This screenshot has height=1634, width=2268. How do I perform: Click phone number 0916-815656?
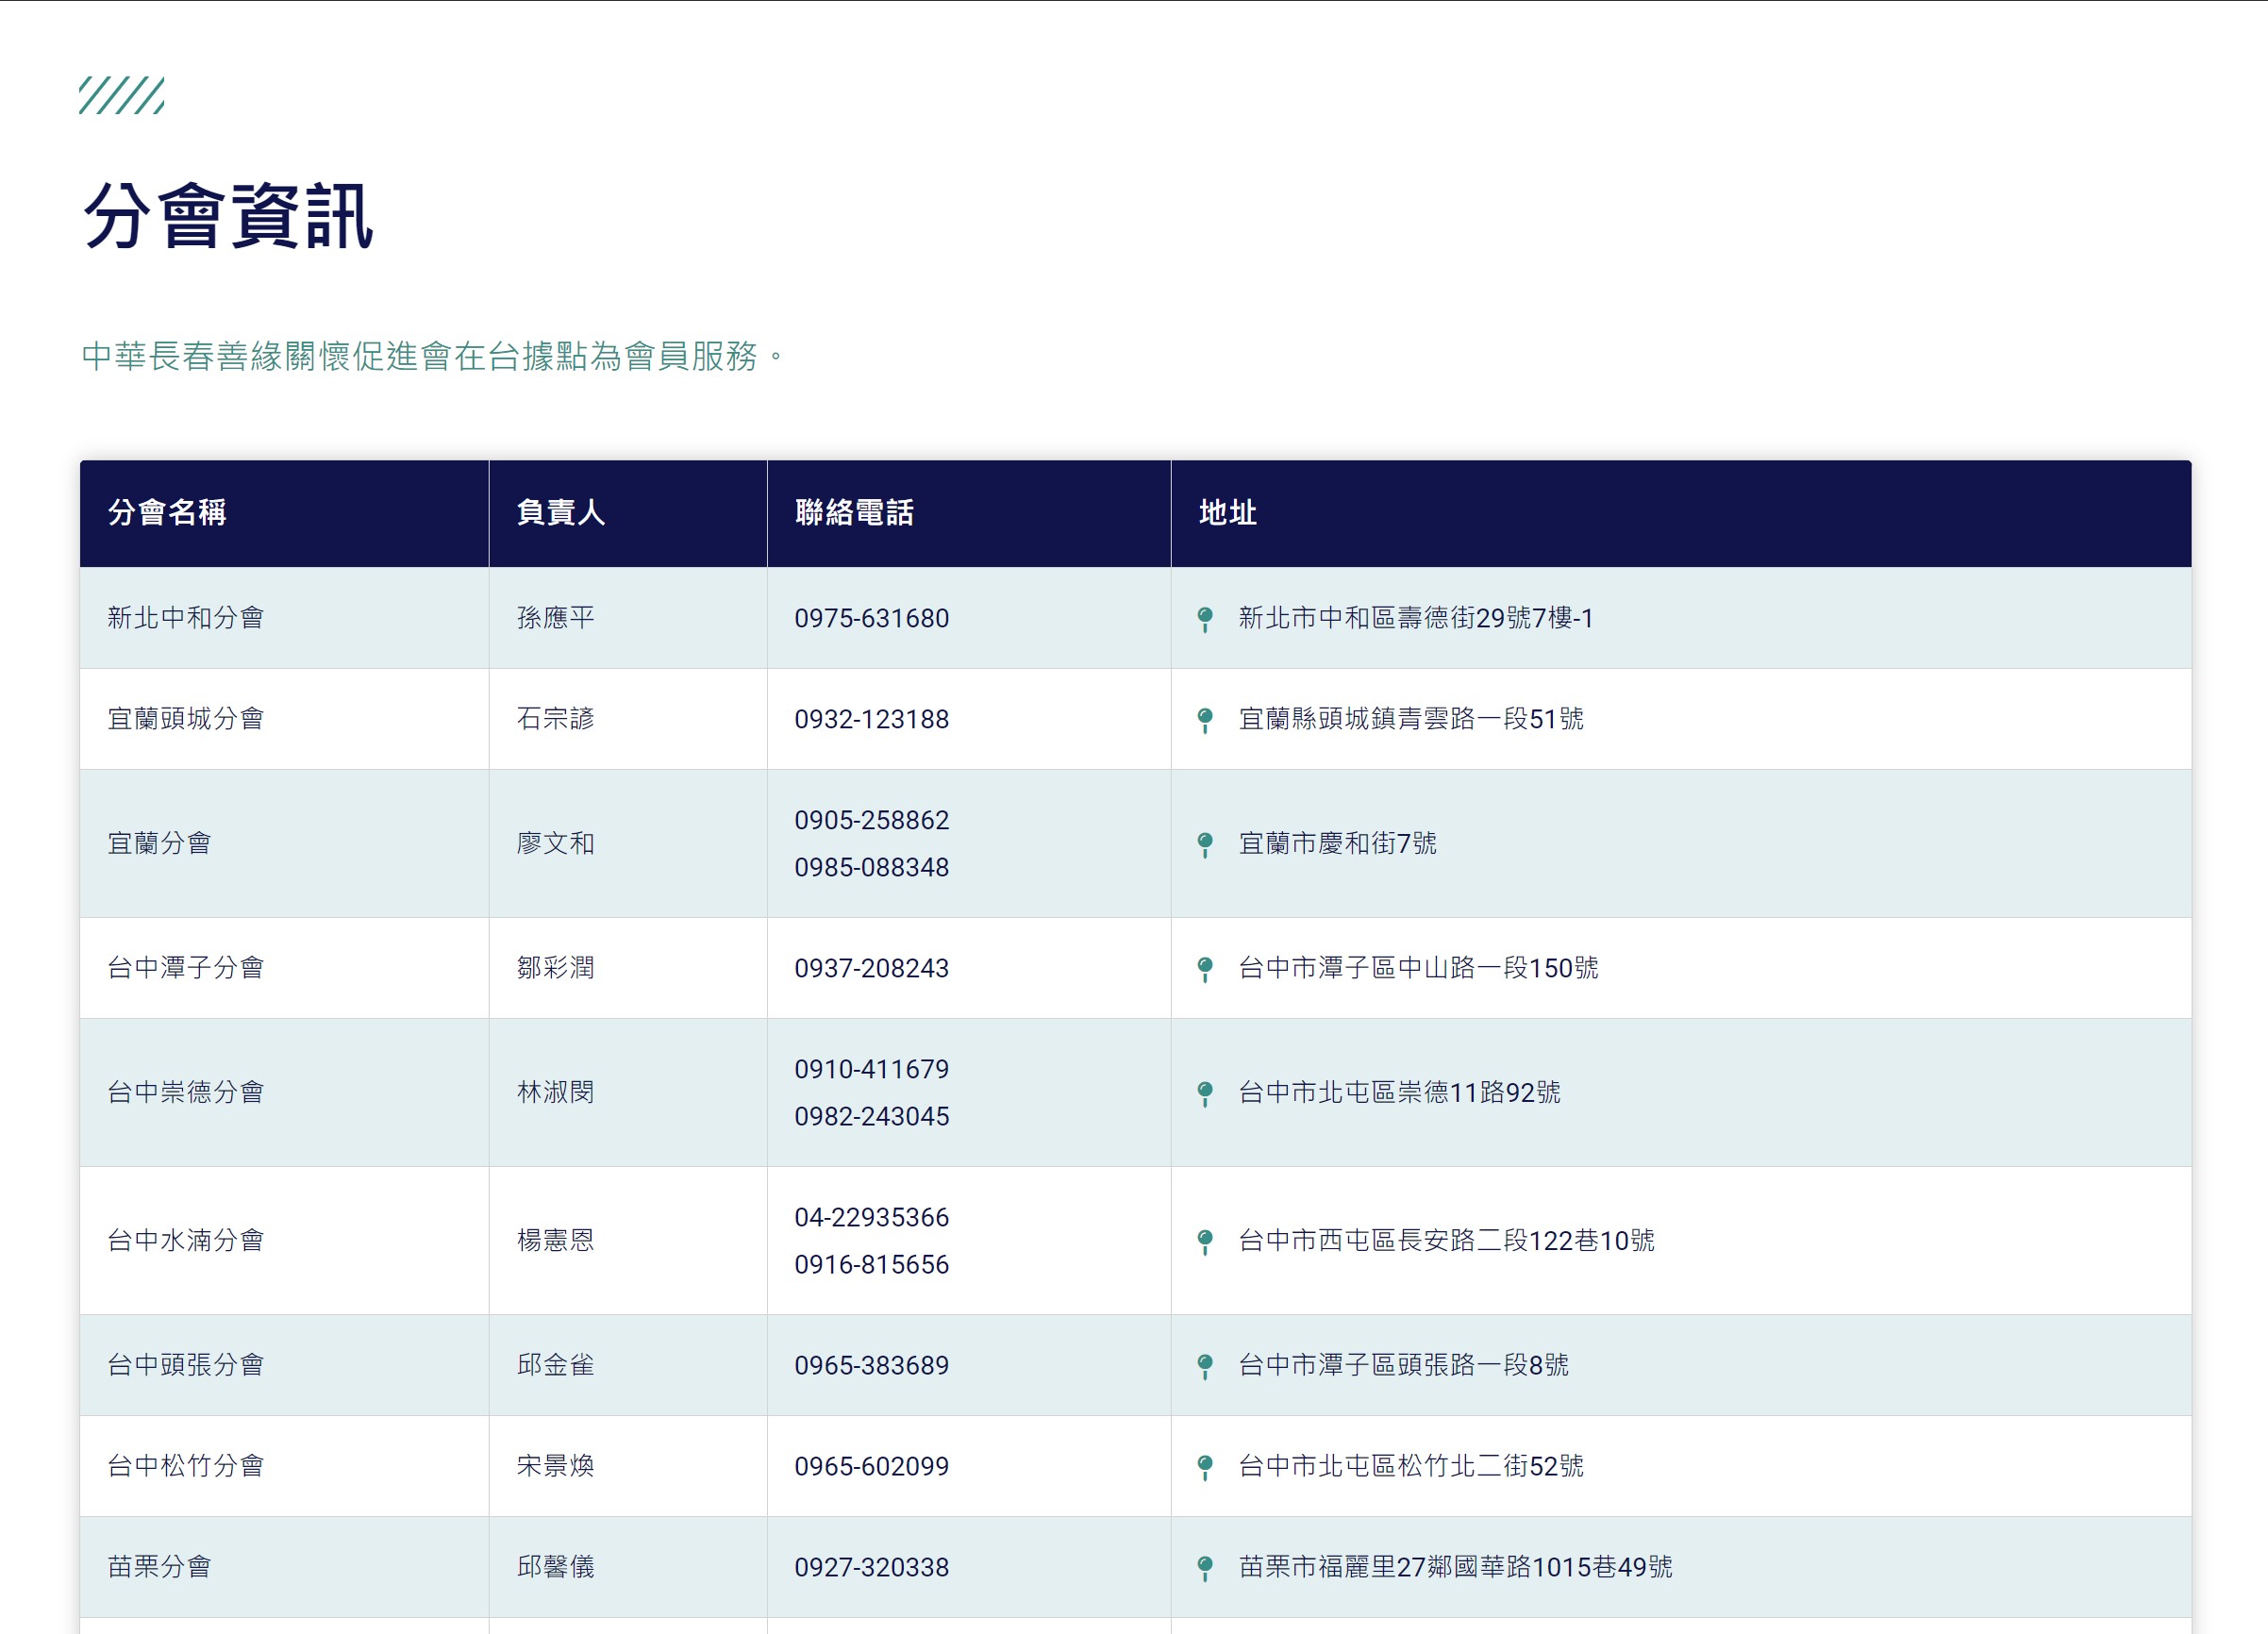pyautogui.click(x=872, y=1264)
